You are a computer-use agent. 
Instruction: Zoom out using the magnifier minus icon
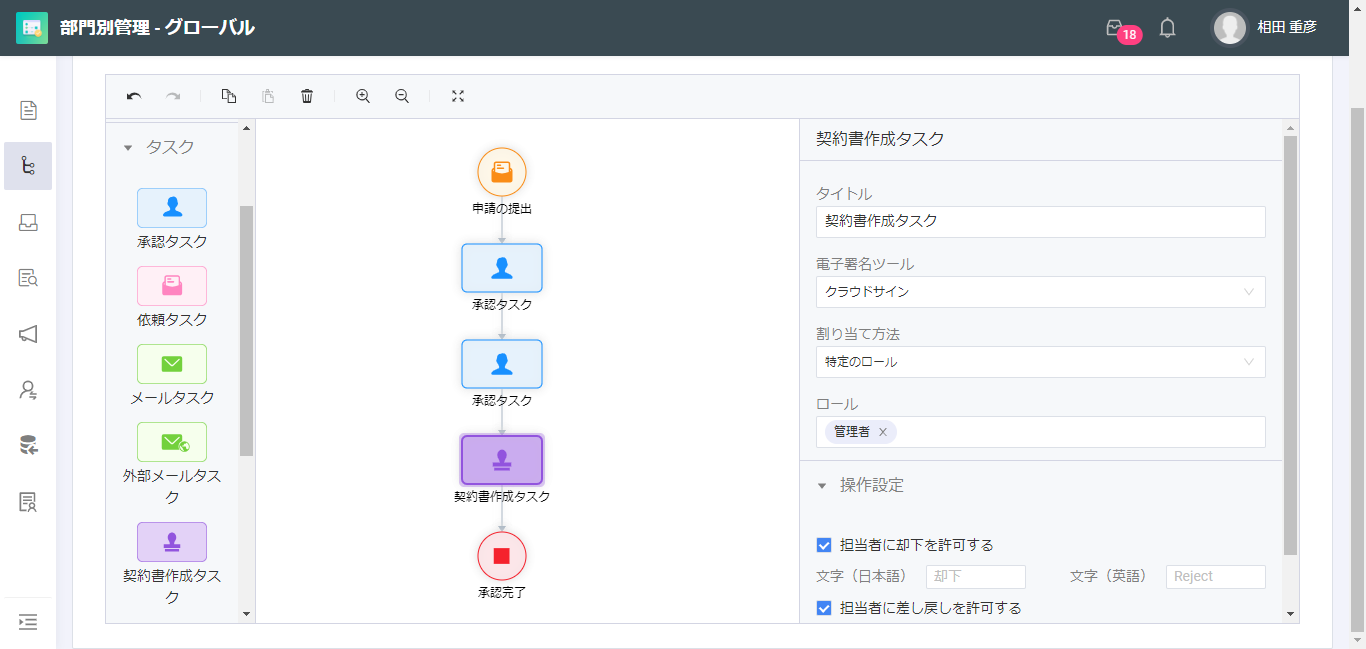(402, 96)
